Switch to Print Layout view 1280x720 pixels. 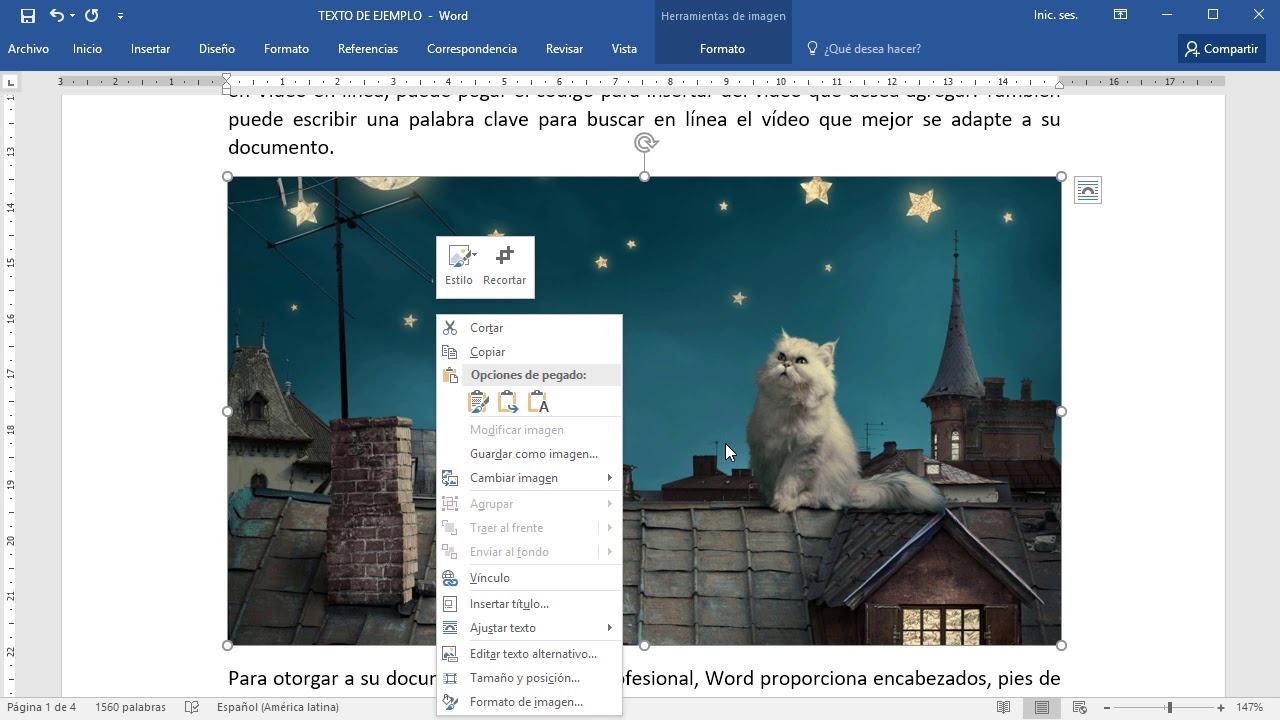pos(1042,707)
